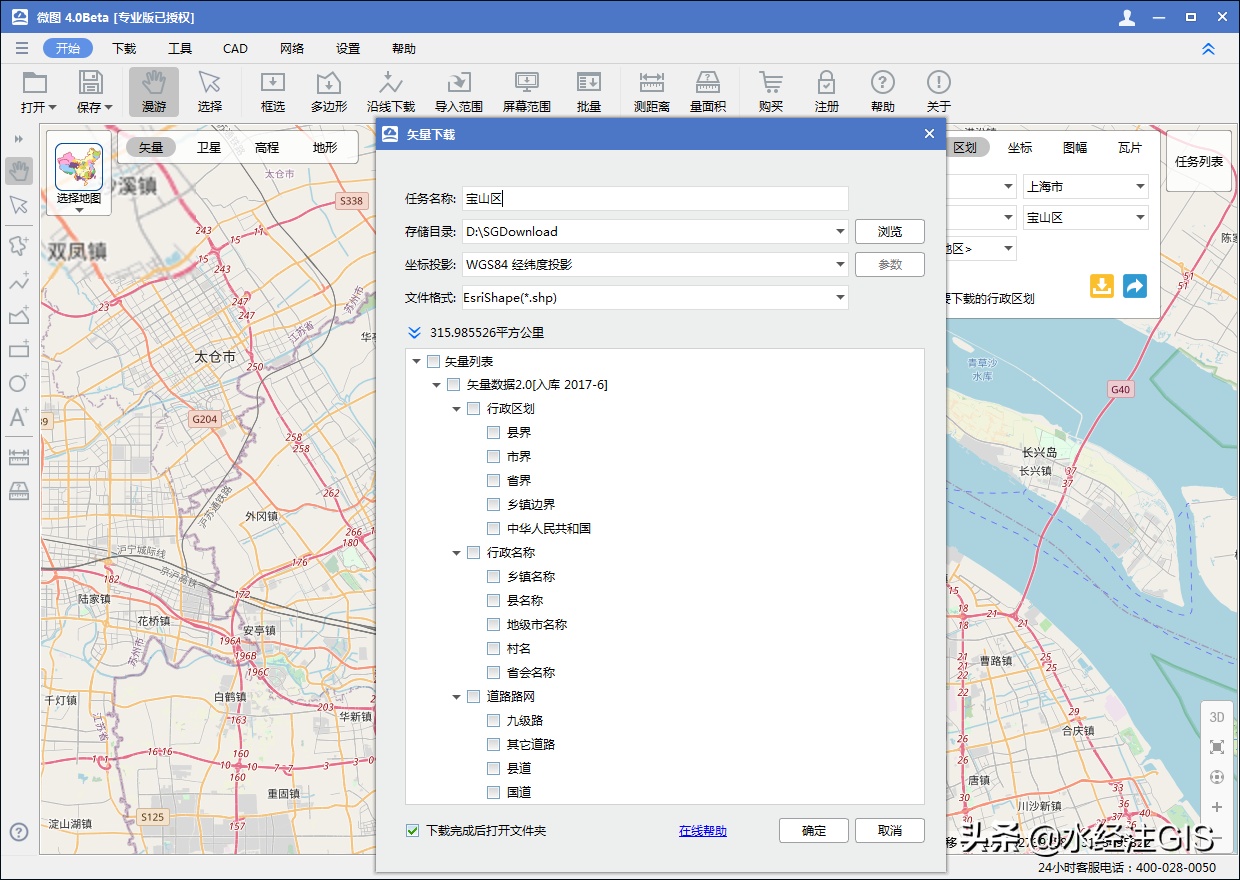This screenshot has height=880, width=1240.
Task: Open the 宝山区 district dropdown
Action: tap(1086, 217)
